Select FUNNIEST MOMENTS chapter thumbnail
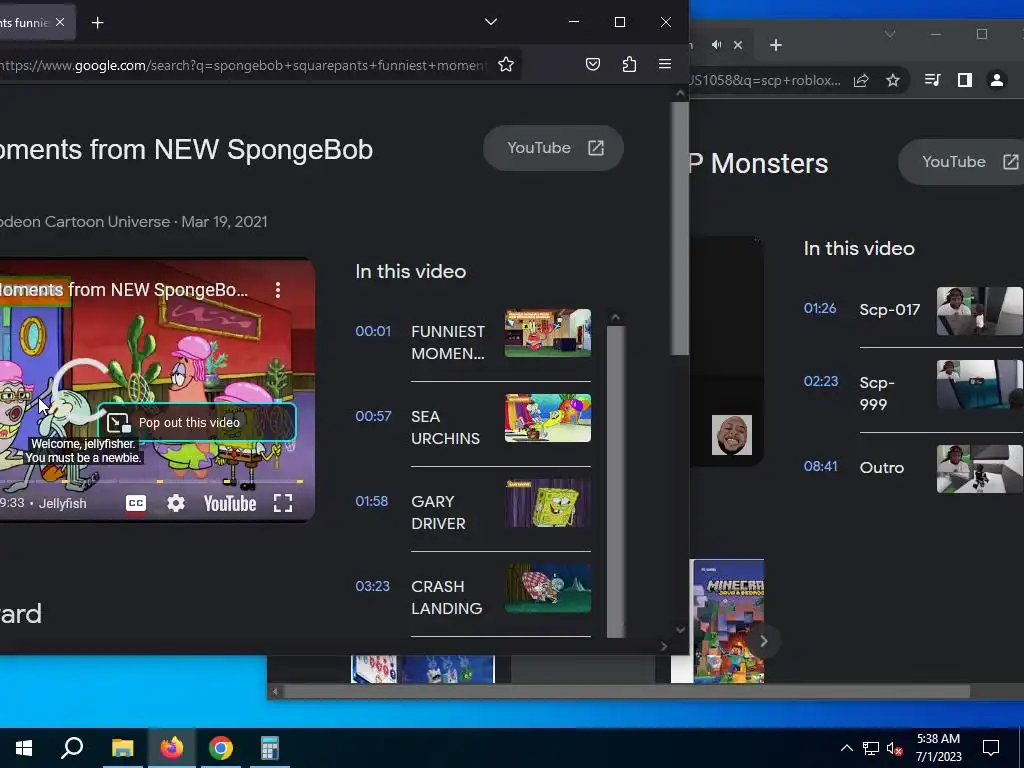Screen dimensions: 1024x768 [x=548, y=333]
